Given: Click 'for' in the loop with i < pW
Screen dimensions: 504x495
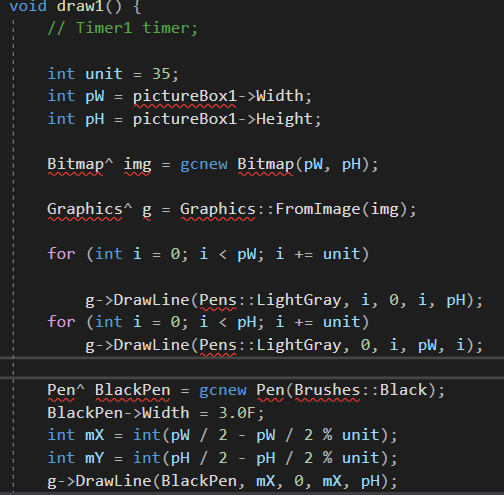Looking at the screenshot, I should (61, 254).
